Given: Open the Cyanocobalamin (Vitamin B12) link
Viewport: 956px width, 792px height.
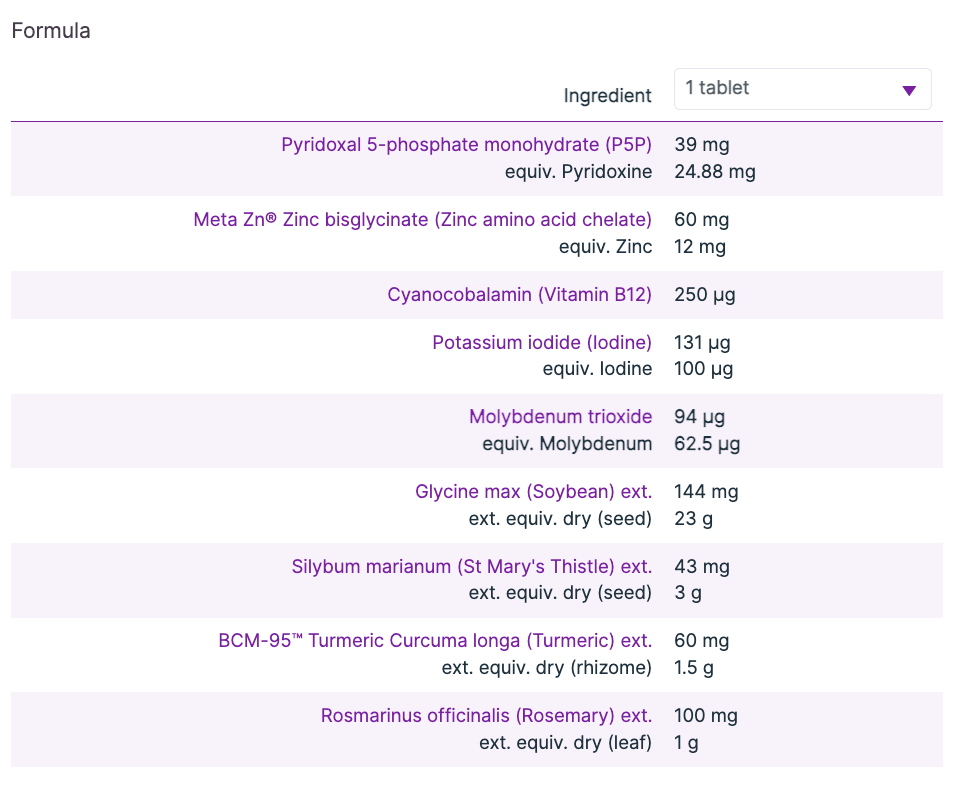Looking at the screenshot, I should 519,295.
